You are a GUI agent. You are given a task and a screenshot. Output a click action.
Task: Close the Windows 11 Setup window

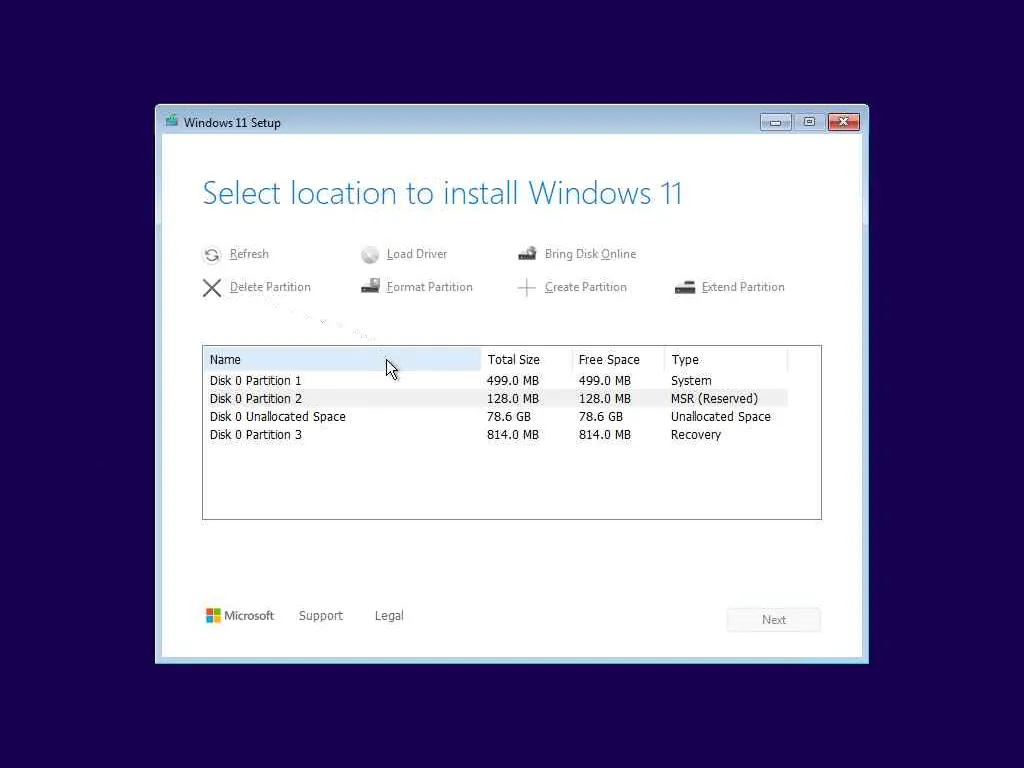[844, 122]
